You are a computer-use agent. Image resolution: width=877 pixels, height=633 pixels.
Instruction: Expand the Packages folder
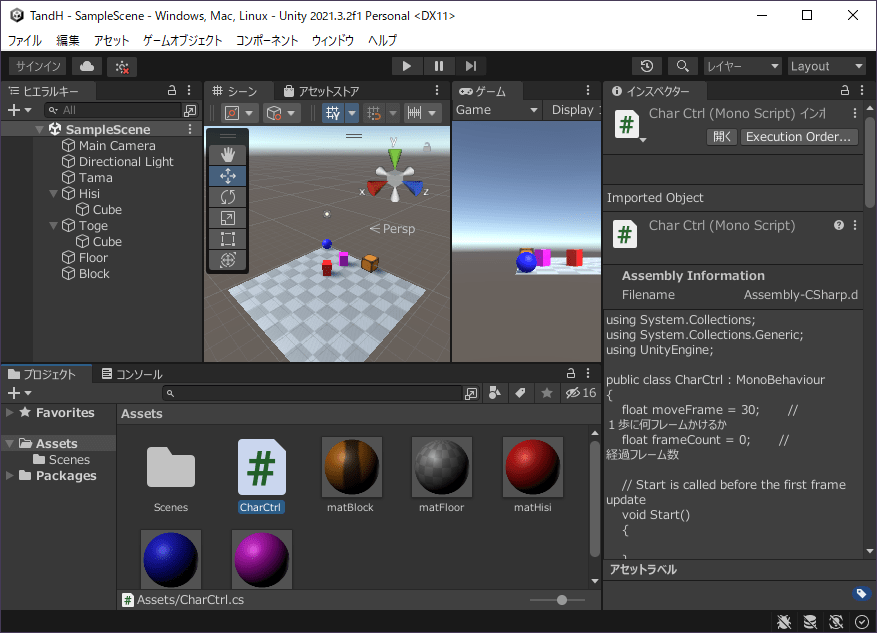click(10, 476)
